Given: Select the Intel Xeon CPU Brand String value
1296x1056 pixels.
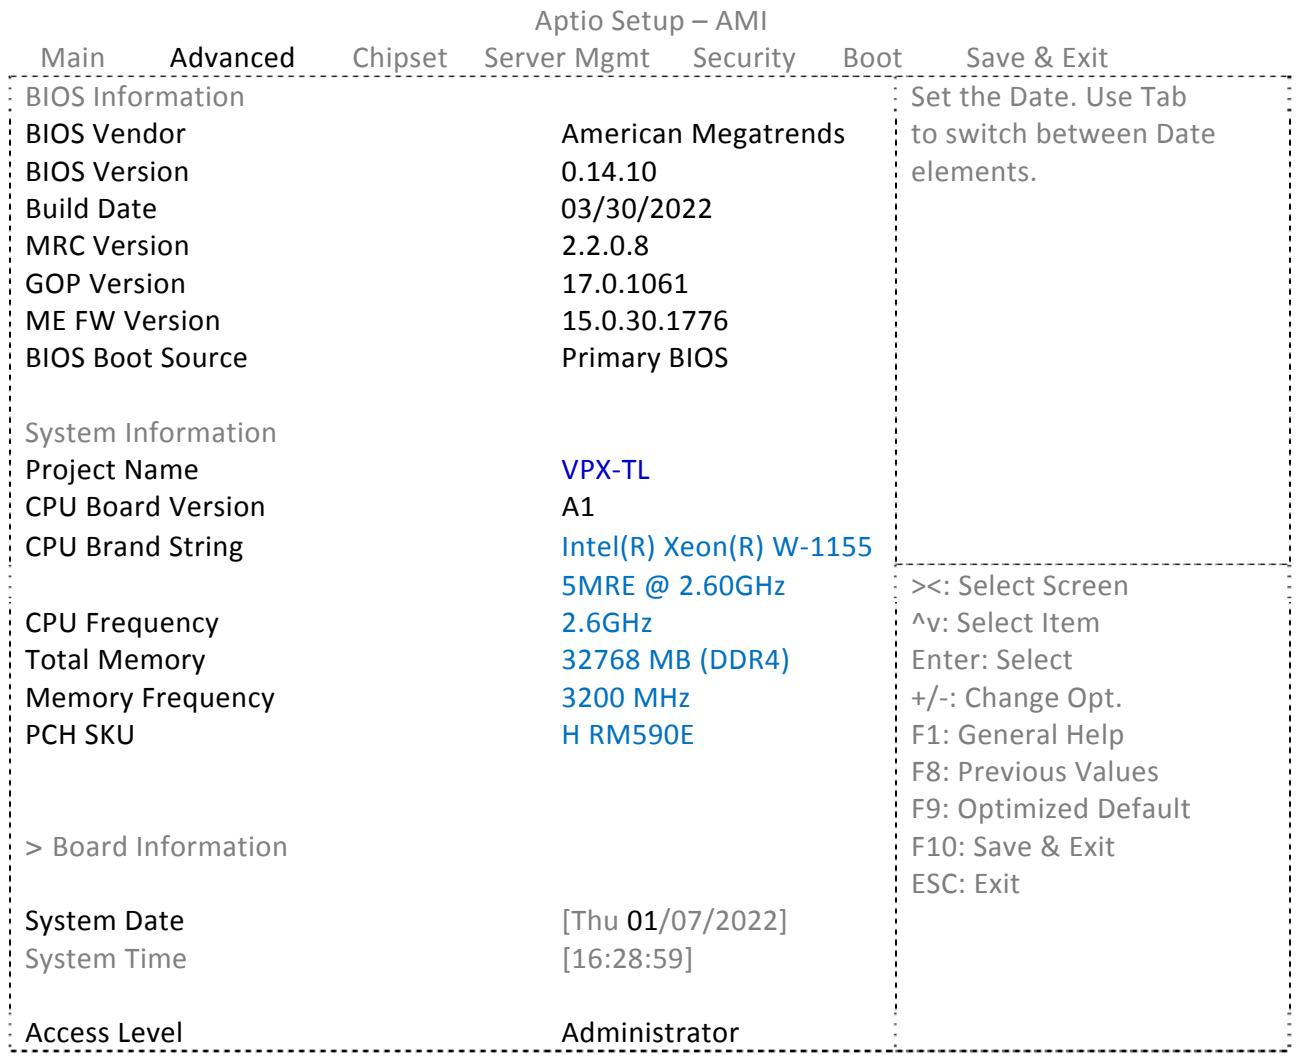Looking at the screenshot, I should (716, 565).
